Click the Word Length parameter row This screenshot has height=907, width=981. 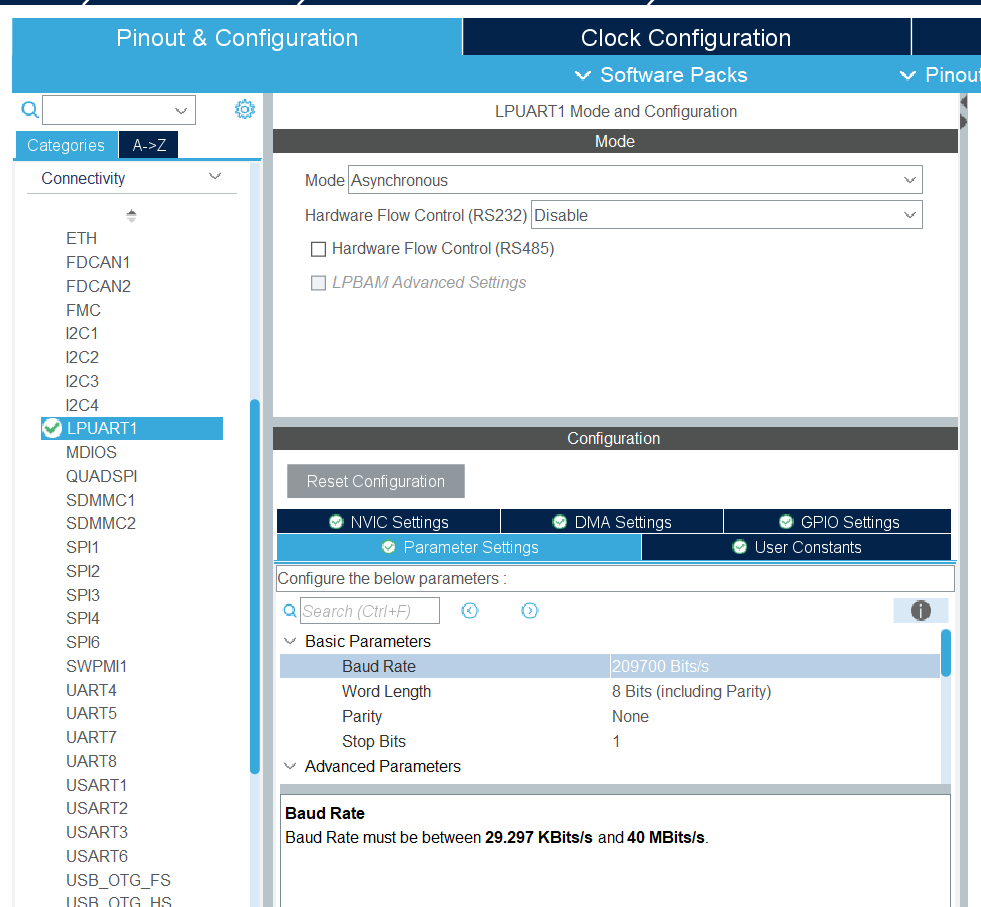(610, 691)
